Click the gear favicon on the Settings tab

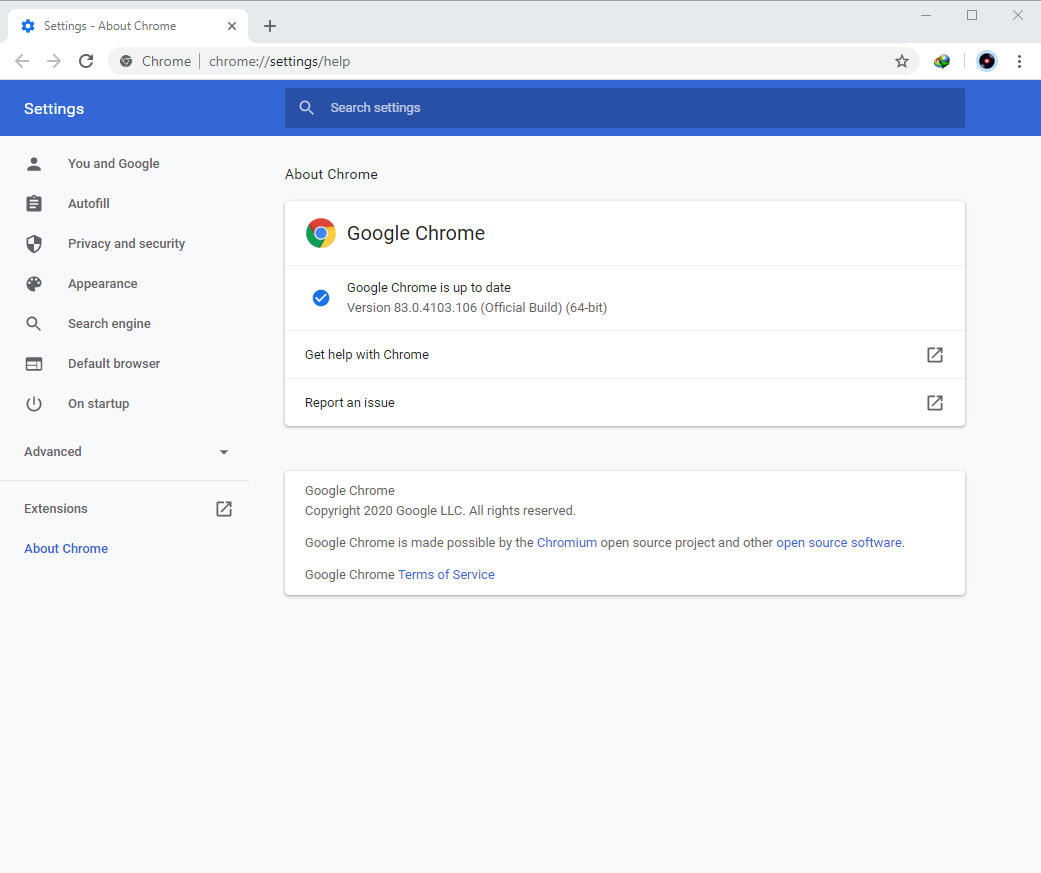coord(28,26)
